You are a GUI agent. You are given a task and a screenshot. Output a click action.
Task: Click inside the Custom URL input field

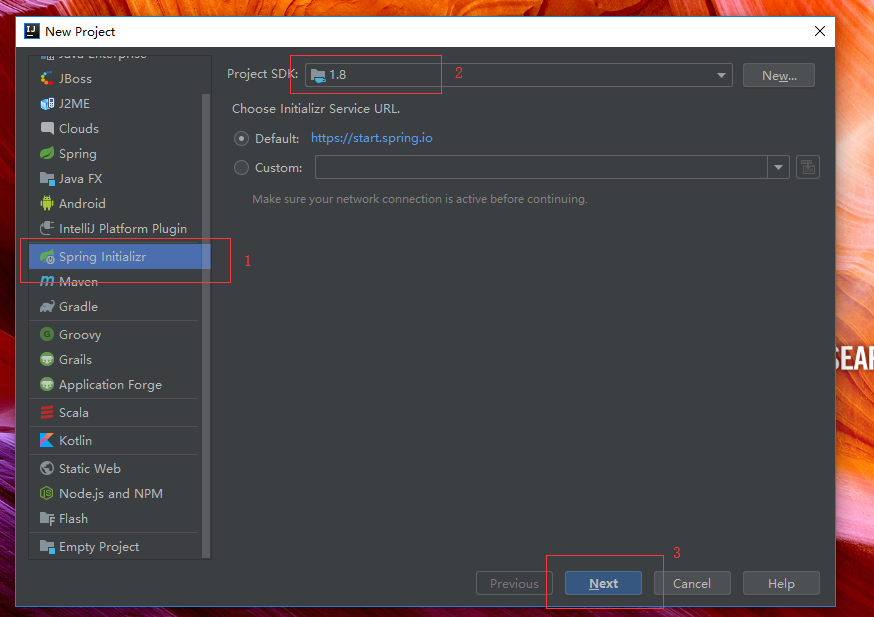pyautogui.click(x=541, y=167)
